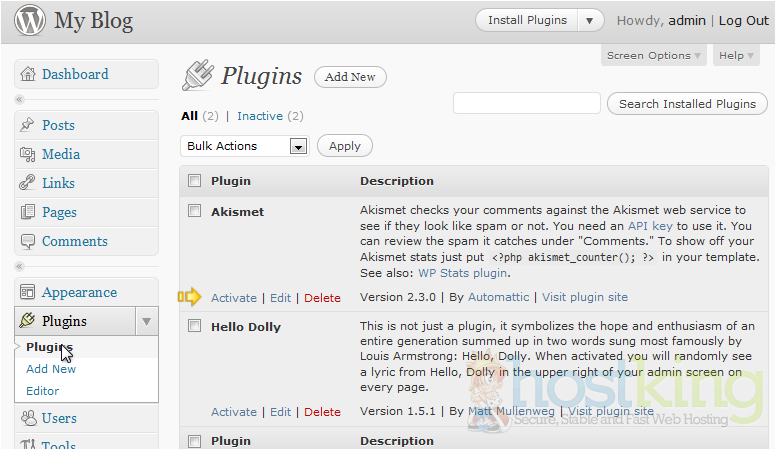Screen dimensions: 776x450
Task: Click the Appearance icon in sidebar
Action: click(28, 292)
